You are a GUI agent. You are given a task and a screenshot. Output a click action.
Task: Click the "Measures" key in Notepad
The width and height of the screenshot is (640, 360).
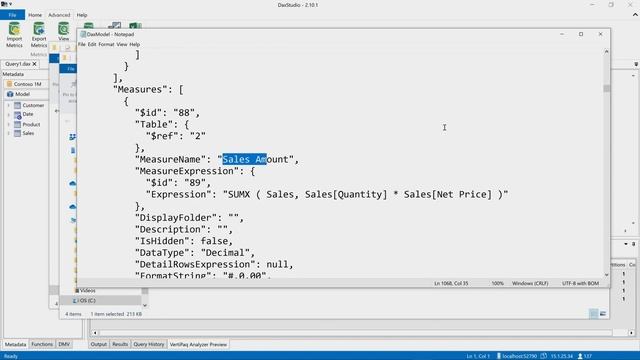coord(140,89)
